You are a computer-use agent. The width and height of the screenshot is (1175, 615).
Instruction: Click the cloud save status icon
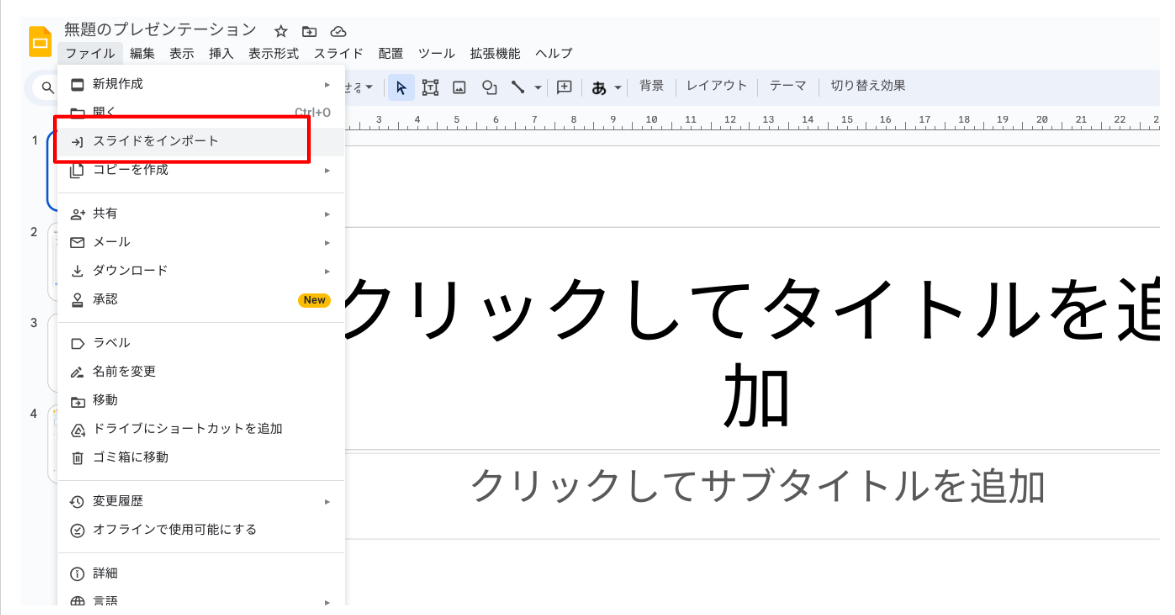(x=339, y=31)
